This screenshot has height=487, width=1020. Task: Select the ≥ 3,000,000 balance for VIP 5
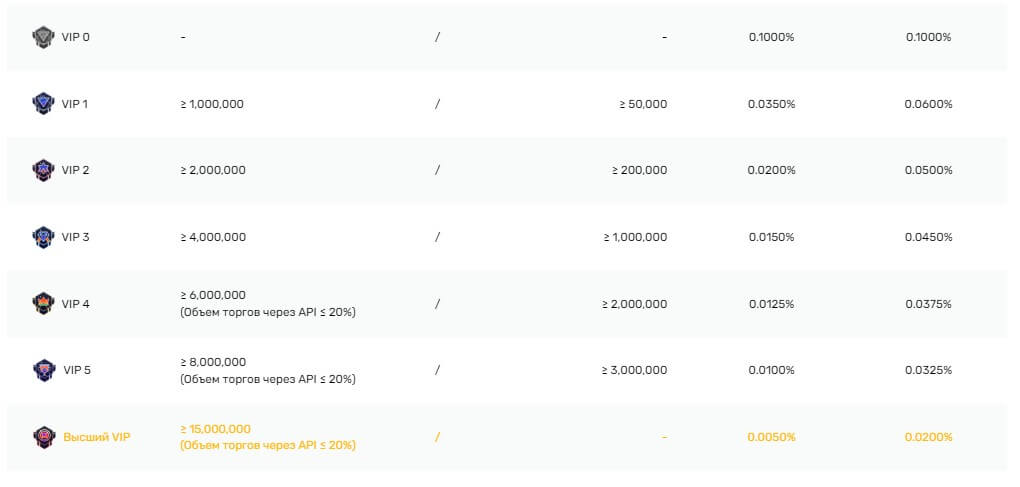click(634, 370)
